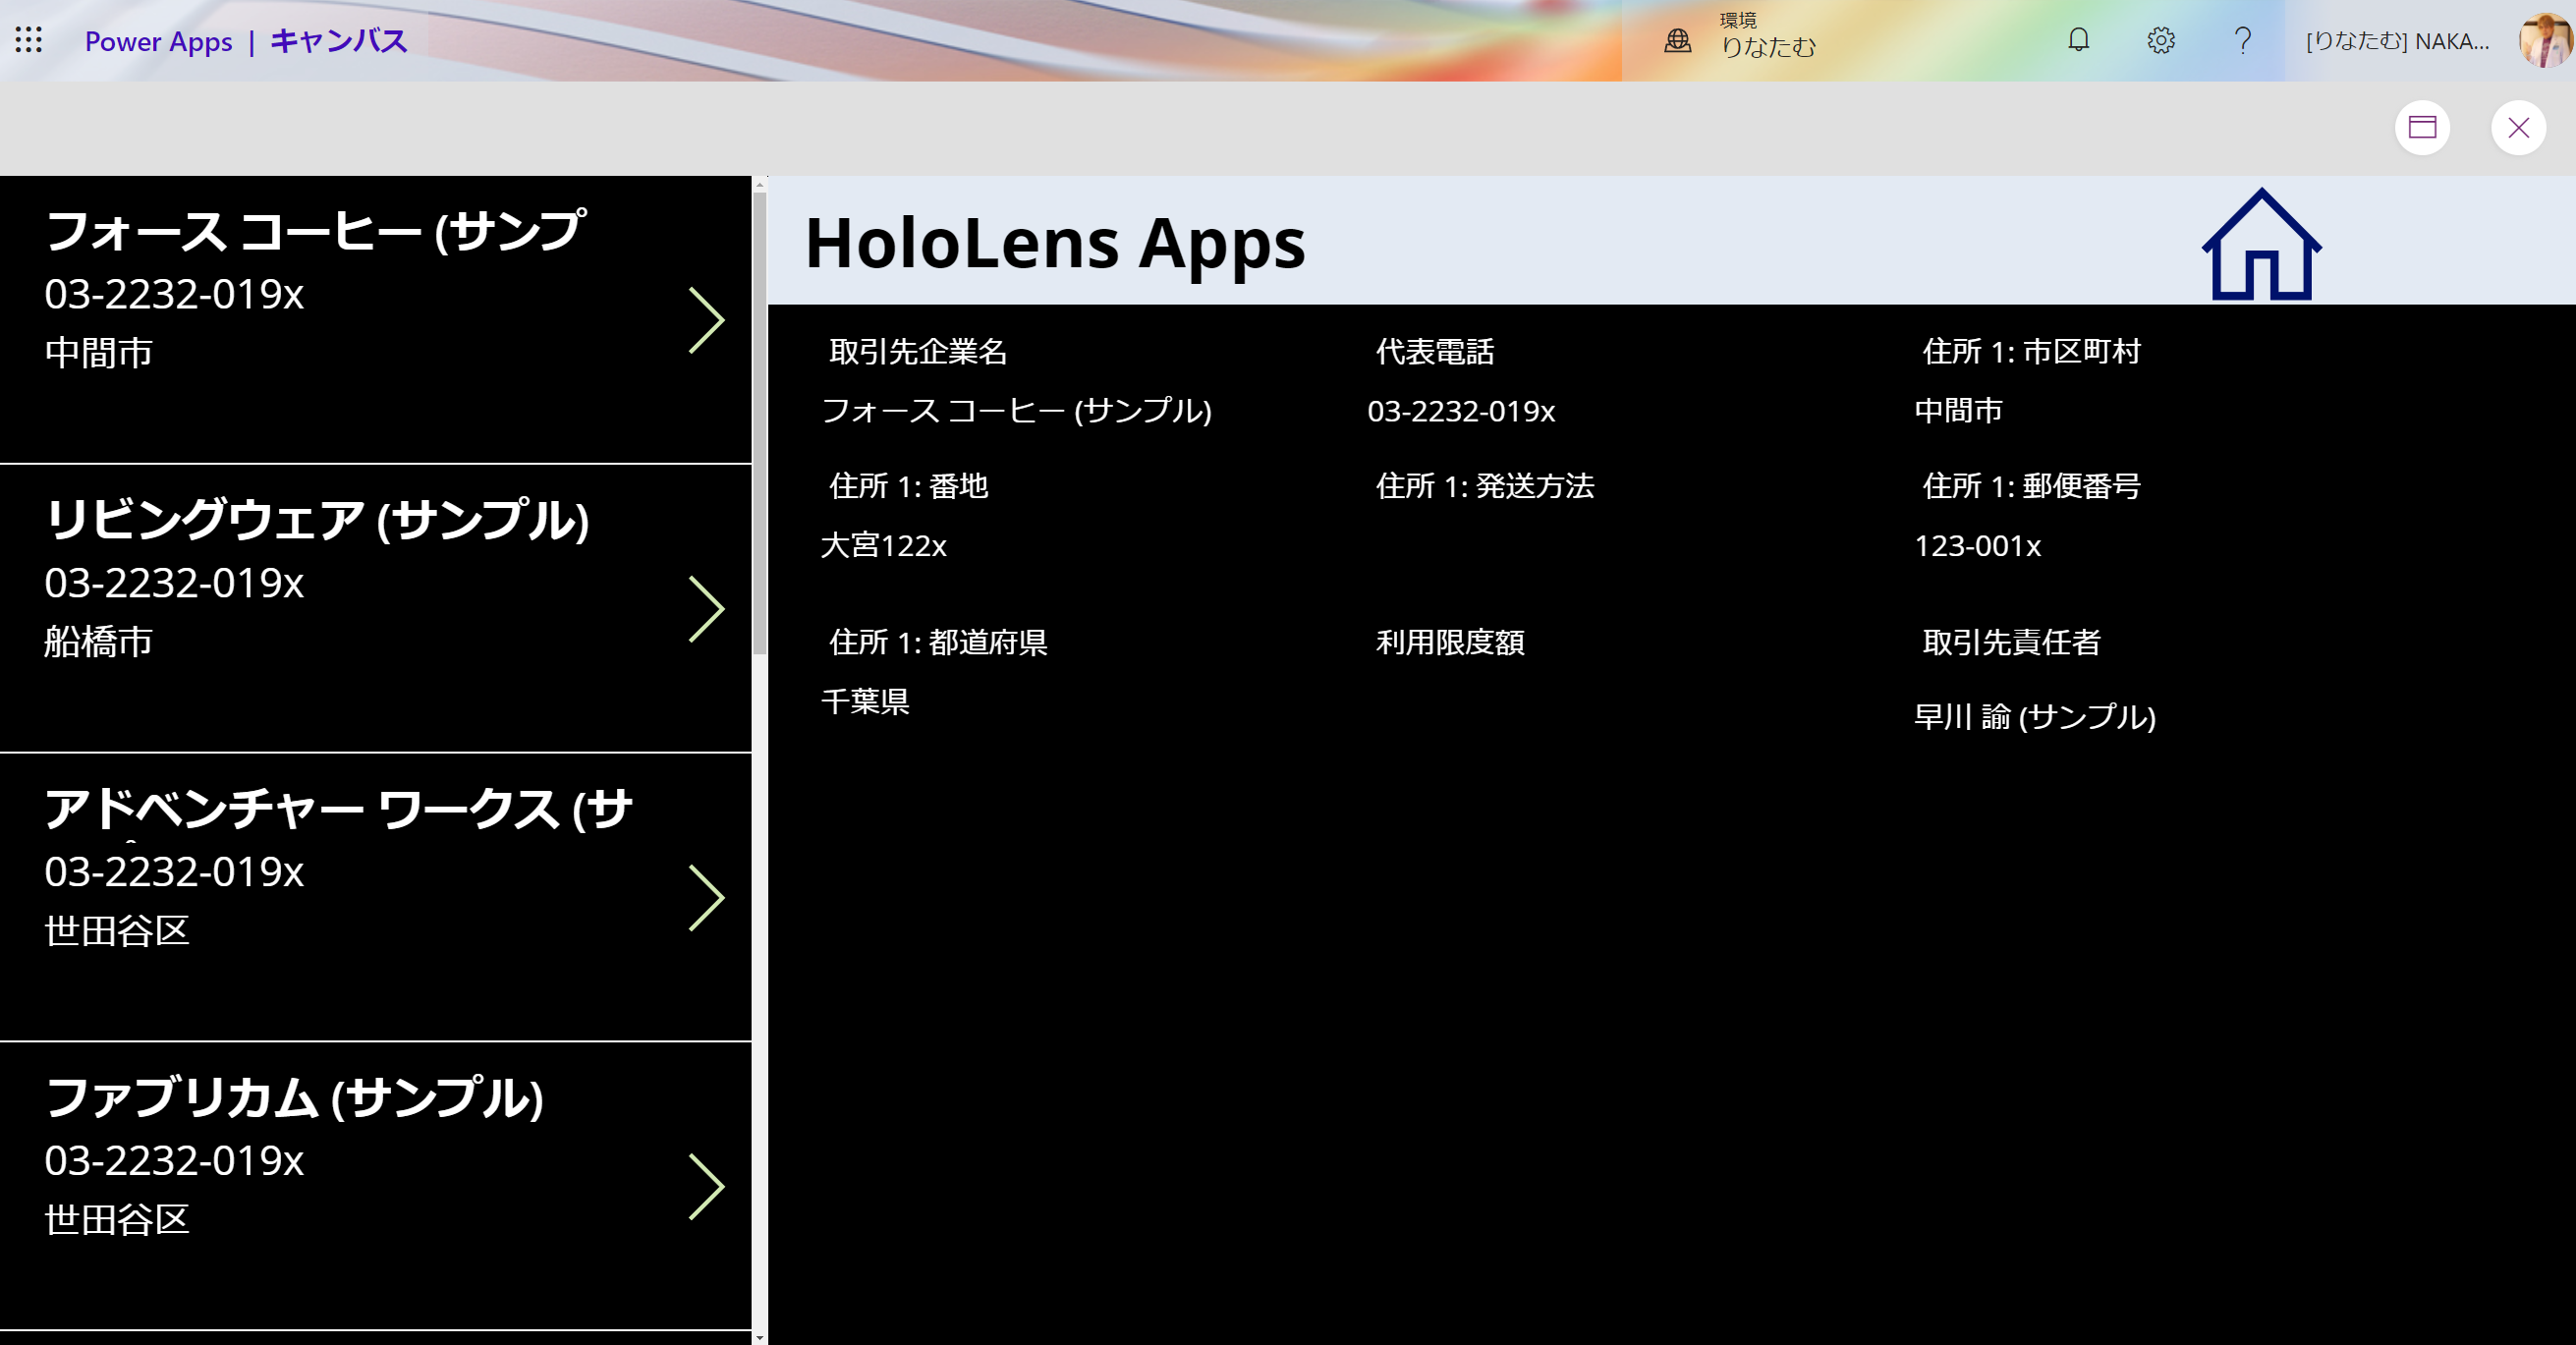
Task: Click the home icon in HoloLens Apps header
Action: [2260, 246]
